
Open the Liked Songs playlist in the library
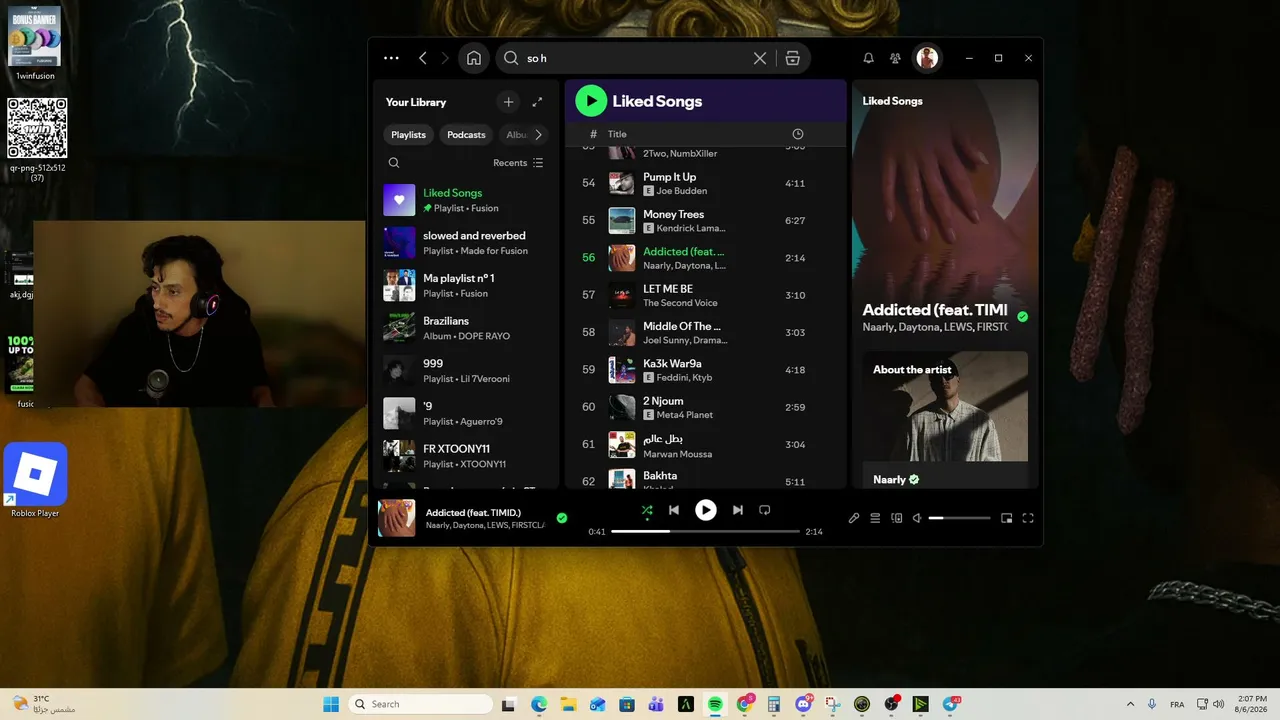click(x=466, y=200)
